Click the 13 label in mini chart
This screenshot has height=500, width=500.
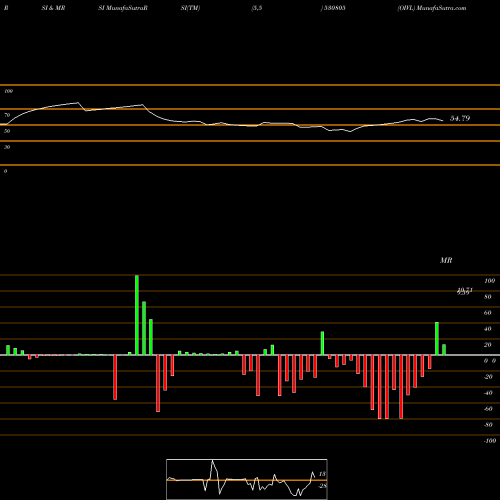[x=322, y=474]
